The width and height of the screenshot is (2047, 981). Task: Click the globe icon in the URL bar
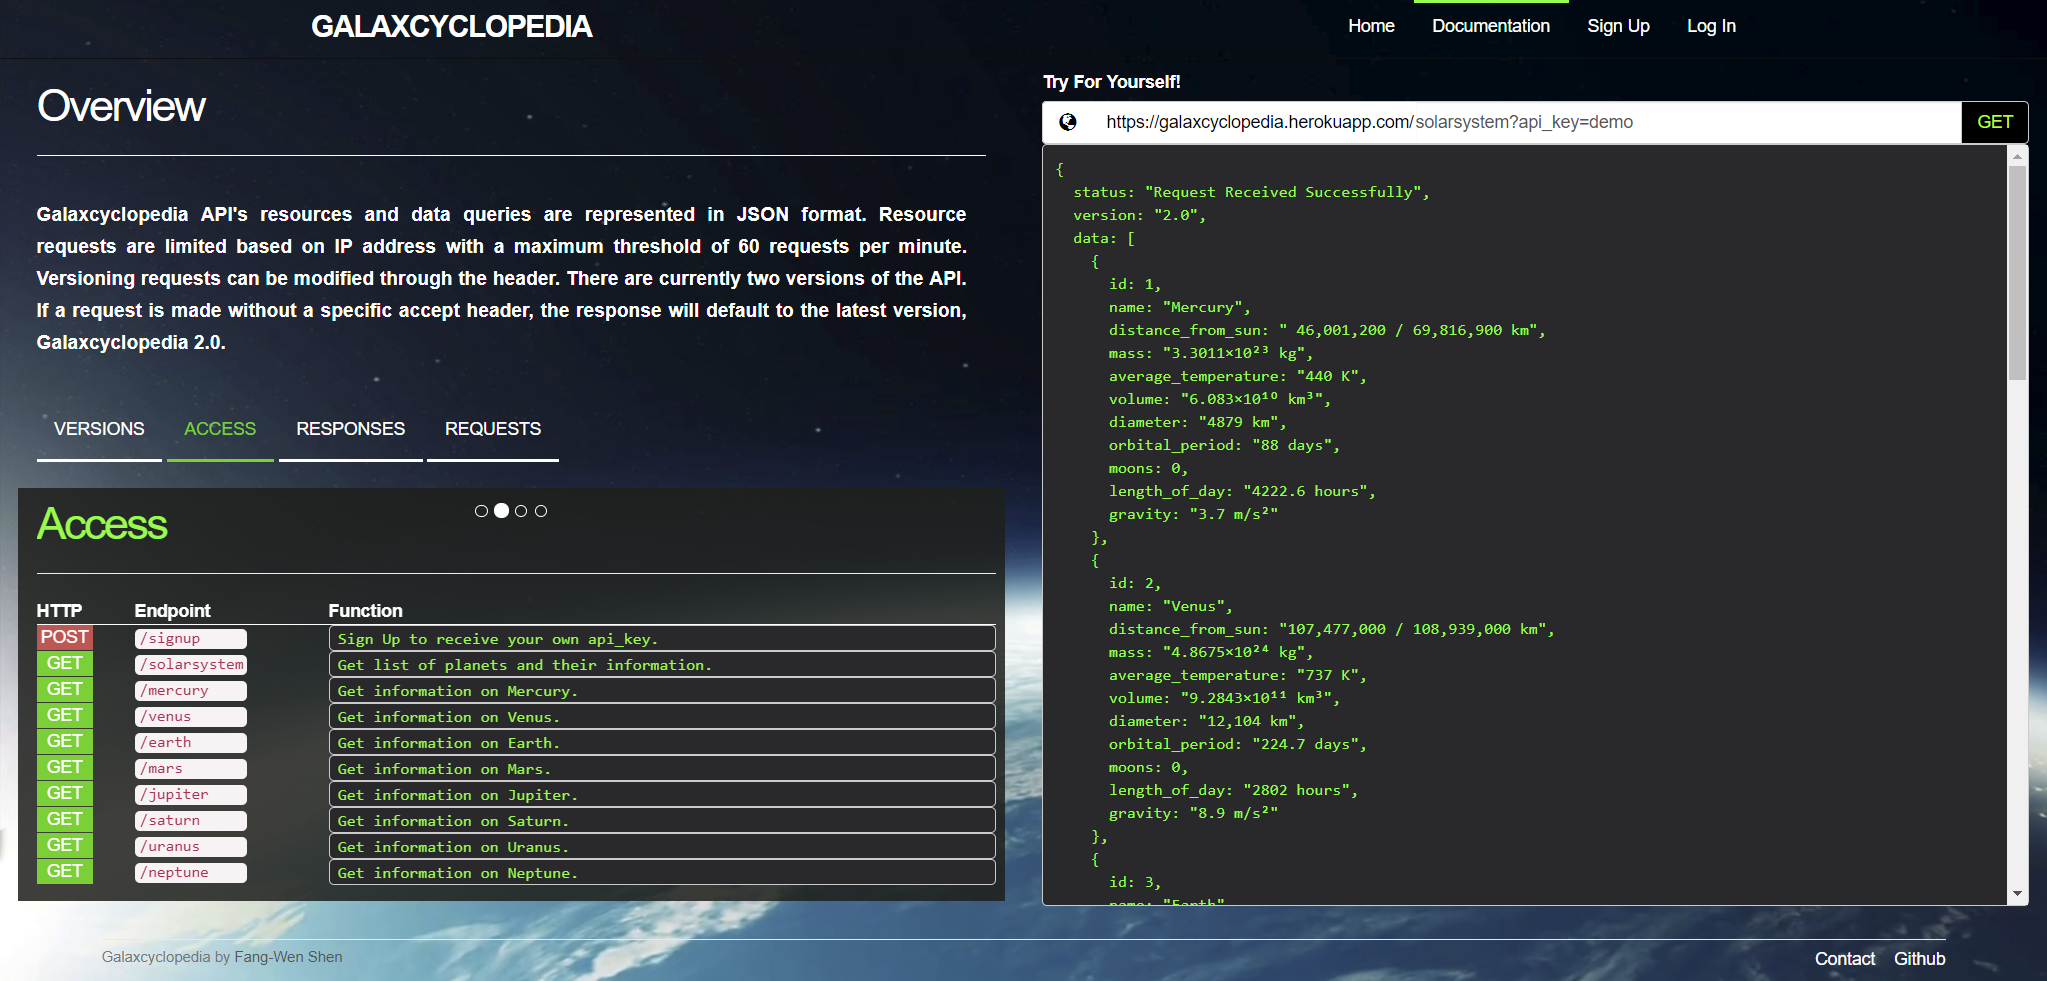1068,122
